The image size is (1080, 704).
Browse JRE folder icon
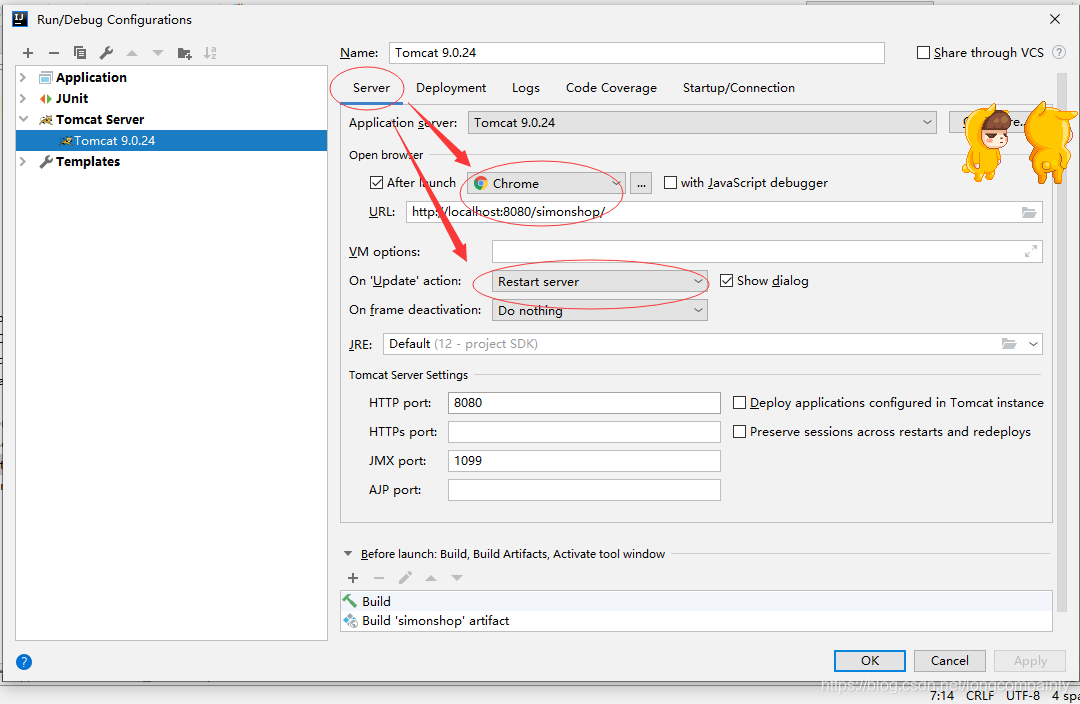pos(1009,344)
